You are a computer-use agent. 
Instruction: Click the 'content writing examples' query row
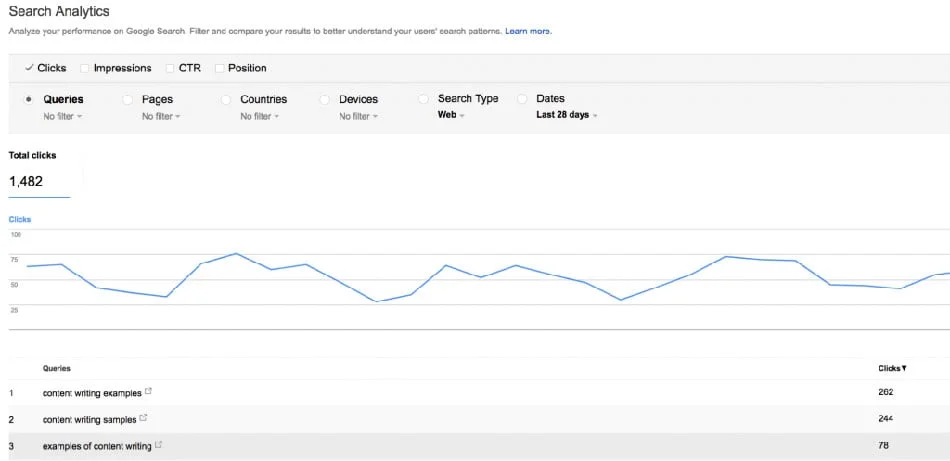click(x=92, y=393)
